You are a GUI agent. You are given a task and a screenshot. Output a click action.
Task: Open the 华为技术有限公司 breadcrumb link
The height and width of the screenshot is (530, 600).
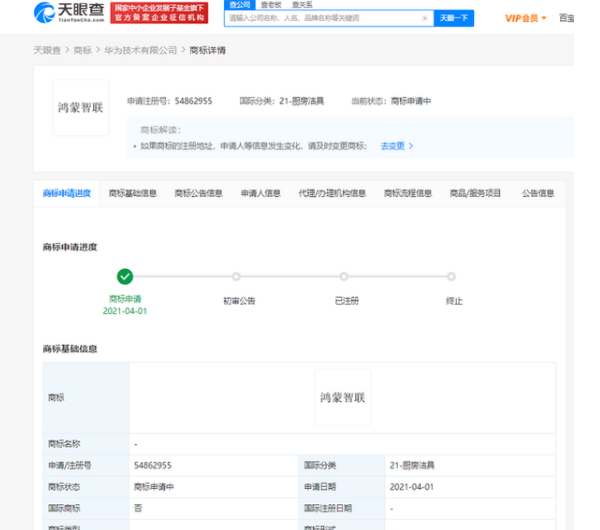click(140, 50)
